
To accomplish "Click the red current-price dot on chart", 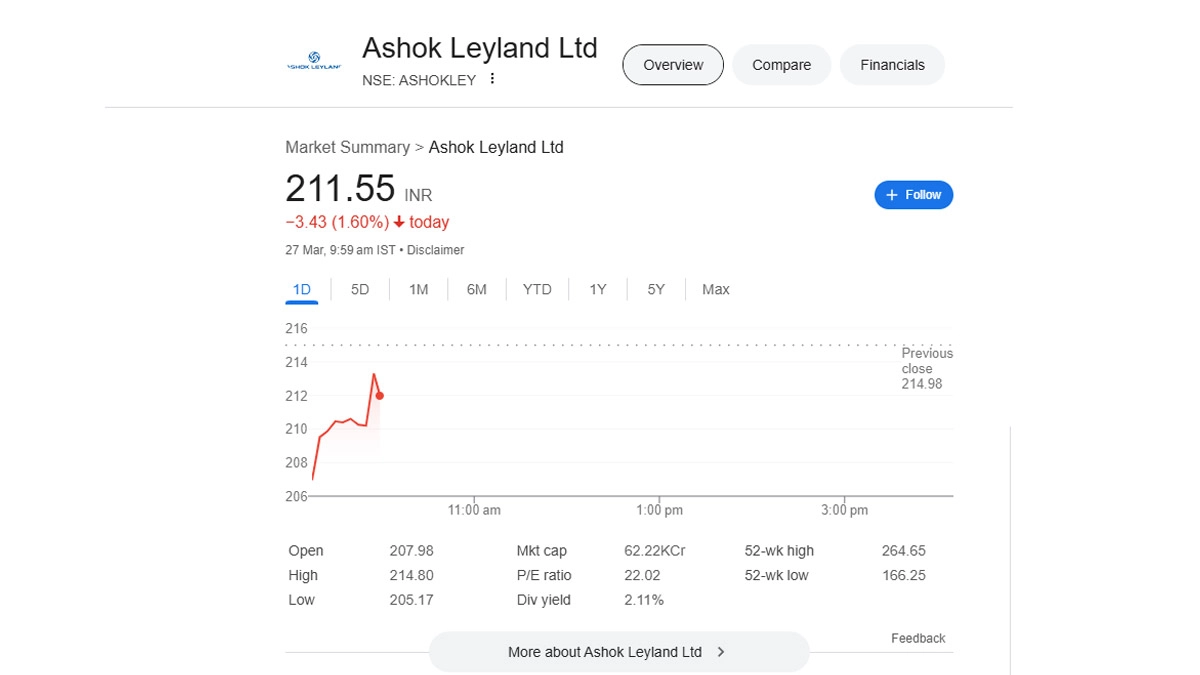I will (380, 396).
